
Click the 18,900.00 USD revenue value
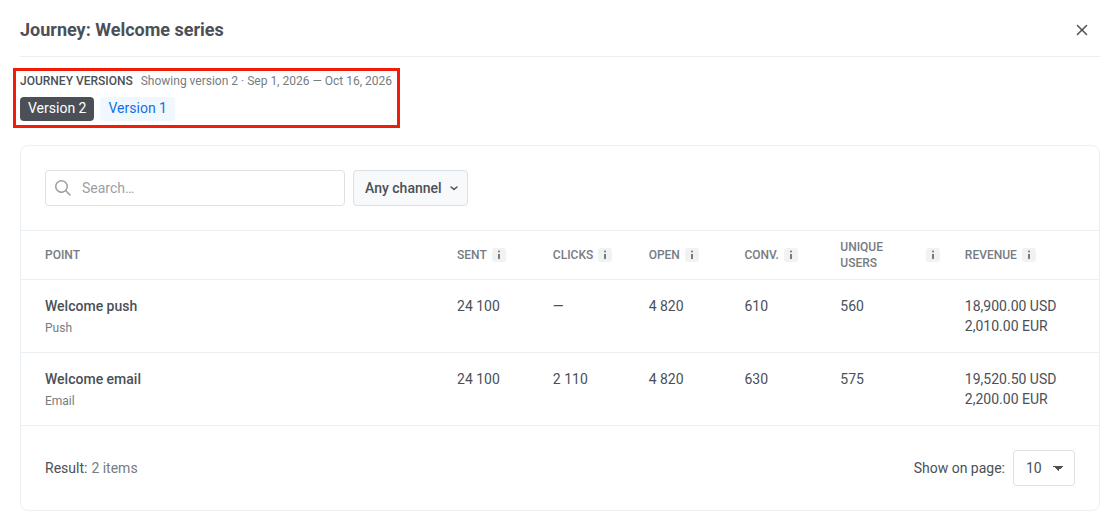click(1011, 306)
